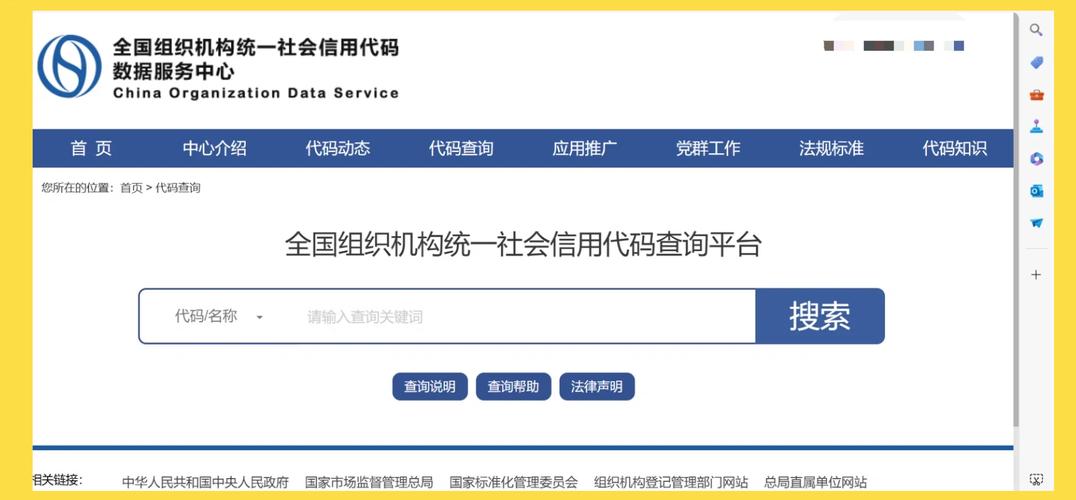Click the search icon in browser sidebar
The height and width of the screenshot is (500, 1076).
1036,30
